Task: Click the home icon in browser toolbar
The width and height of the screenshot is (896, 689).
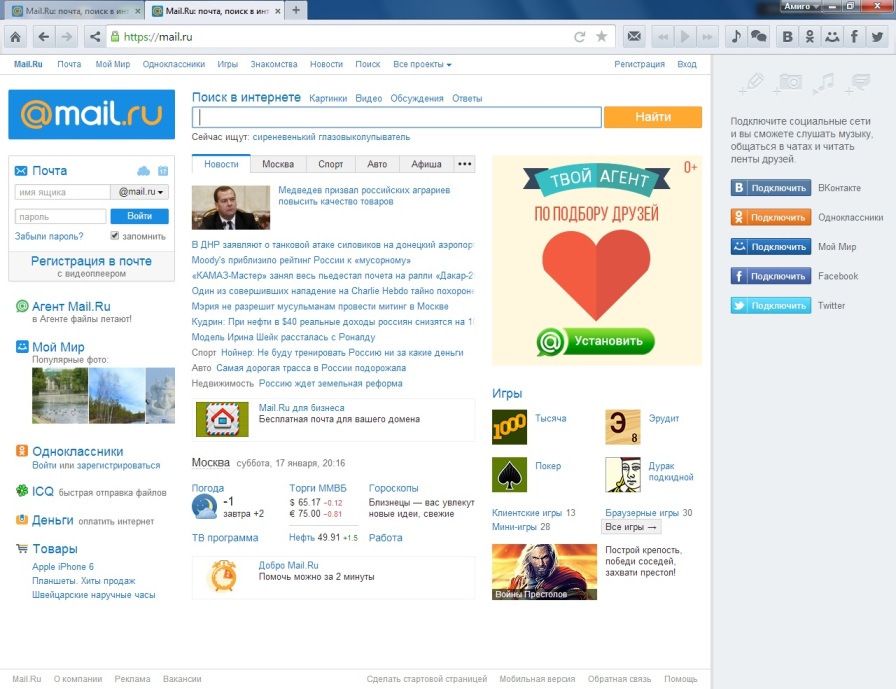Action: (x=16, y=37)
